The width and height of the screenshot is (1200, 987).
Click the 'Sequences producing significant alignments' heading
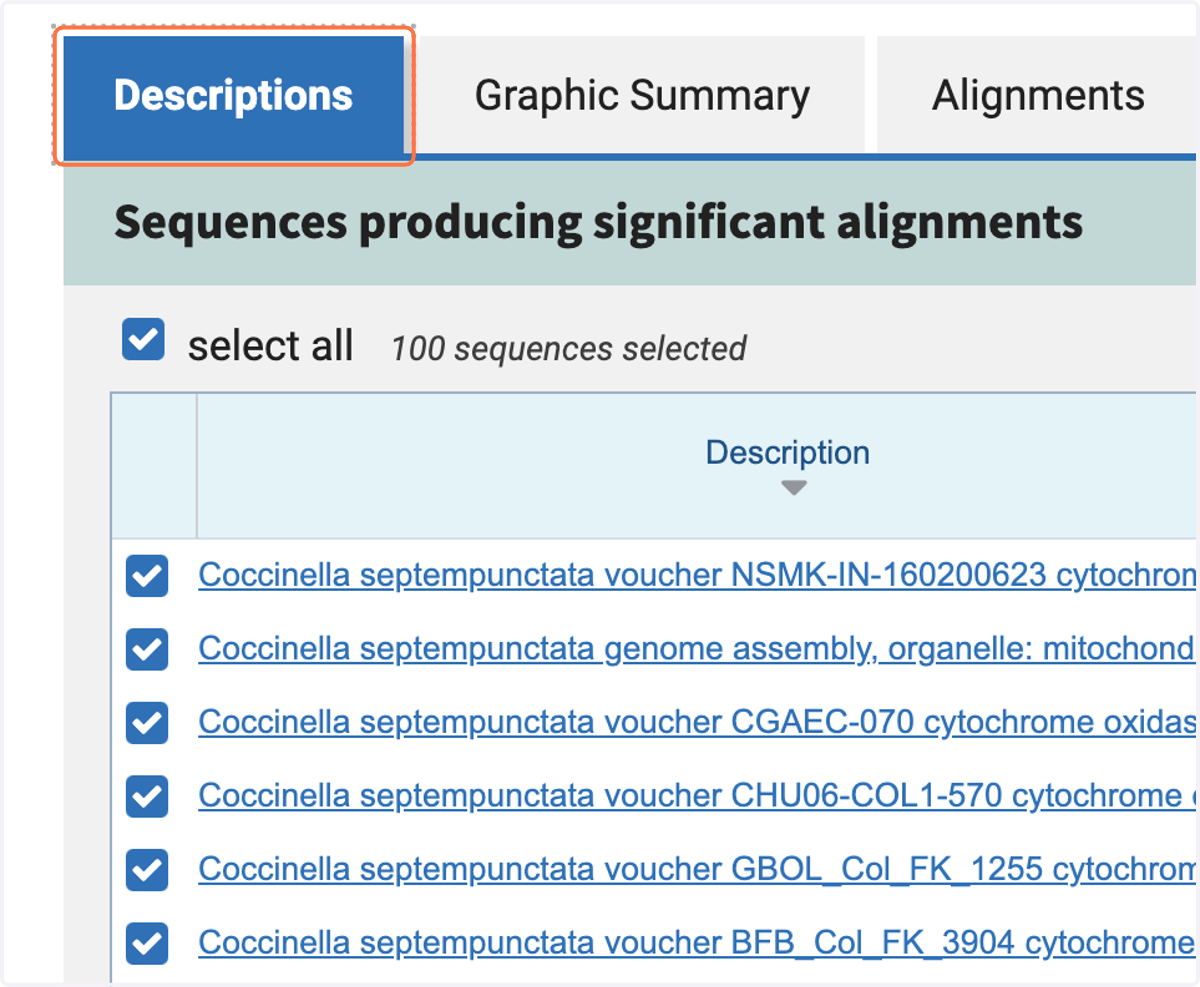pyautogui.click(x=598, y=221)
